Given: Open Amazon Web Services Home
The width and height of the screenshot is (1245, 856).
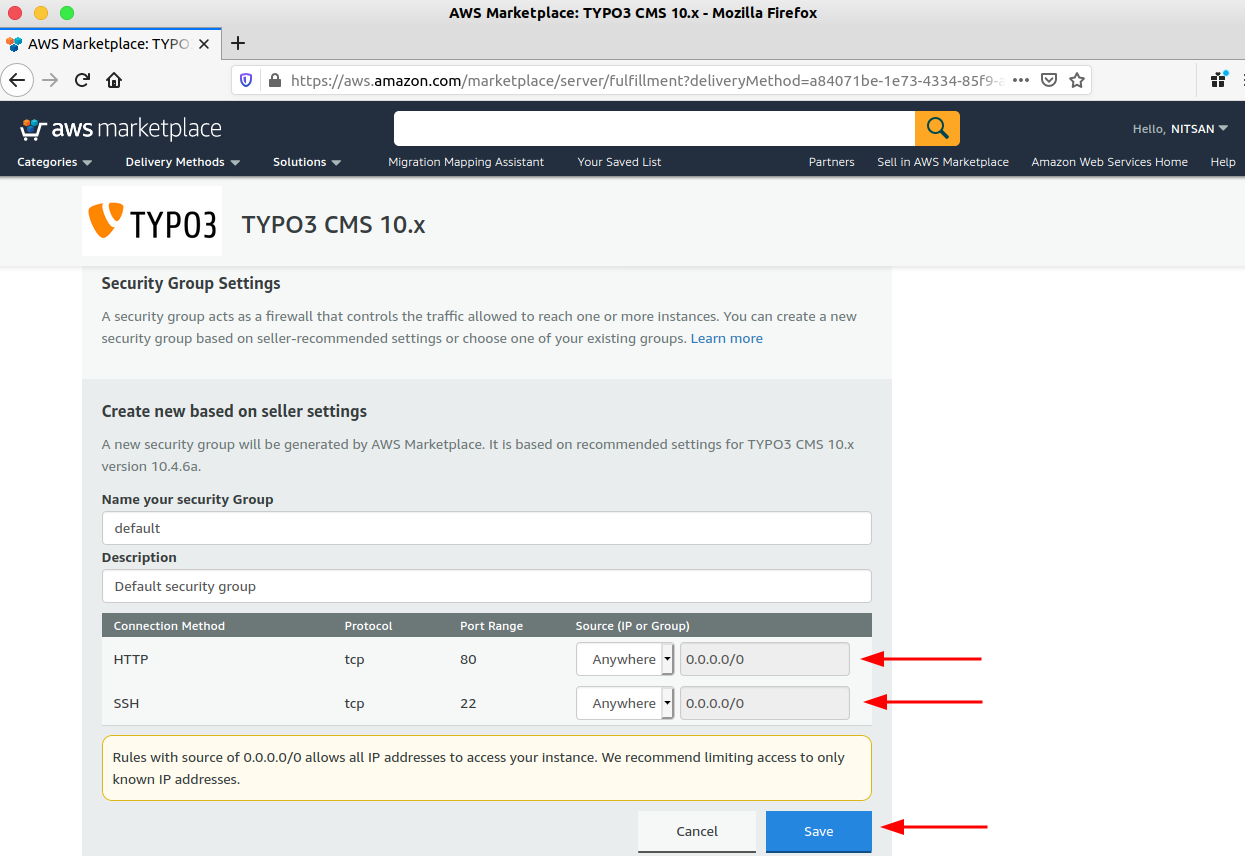Looking at the screenshot, I should tap(1110, 162).
